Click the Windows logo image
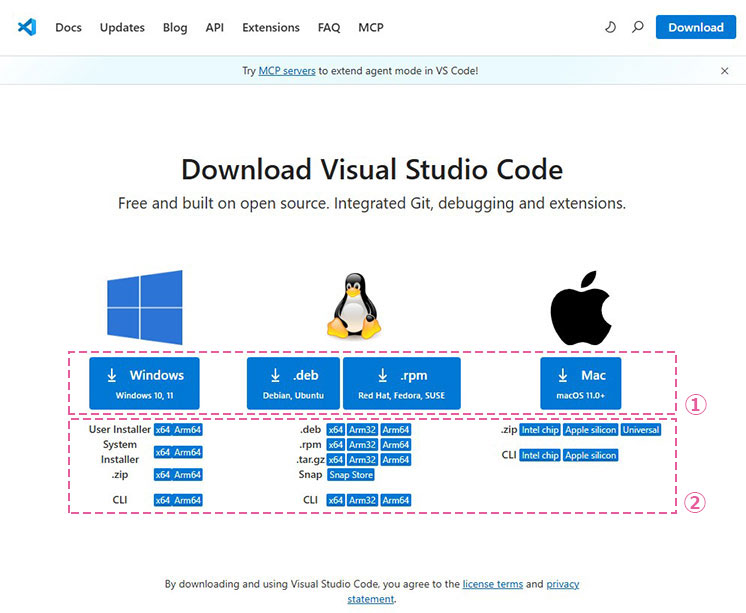 point(145,307)
